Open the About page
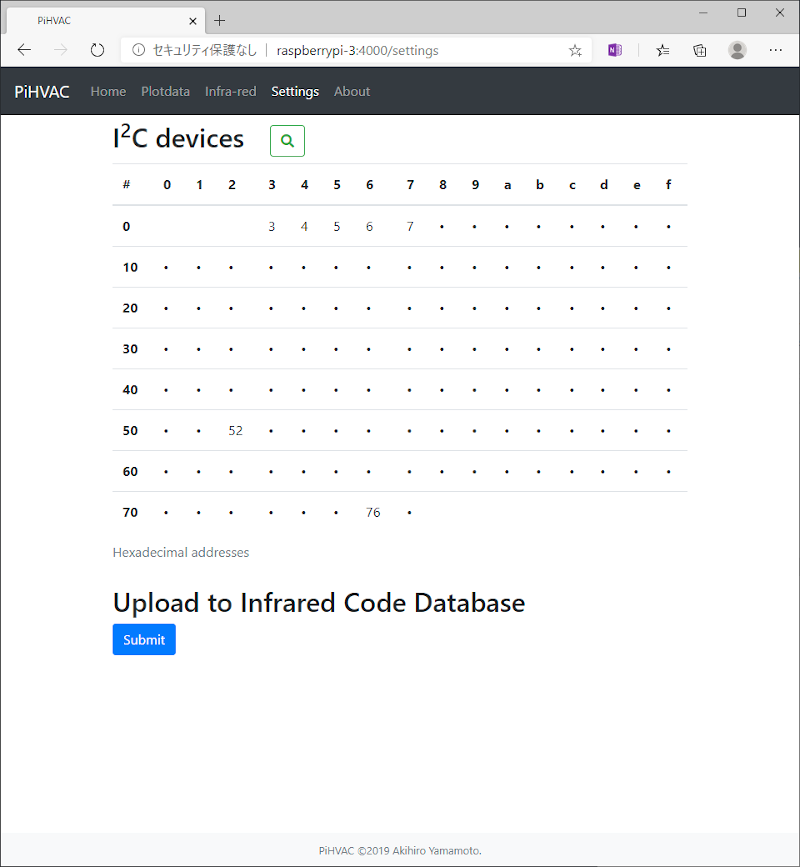The height and width of the screenshot is (867, 800). point(352,91)
